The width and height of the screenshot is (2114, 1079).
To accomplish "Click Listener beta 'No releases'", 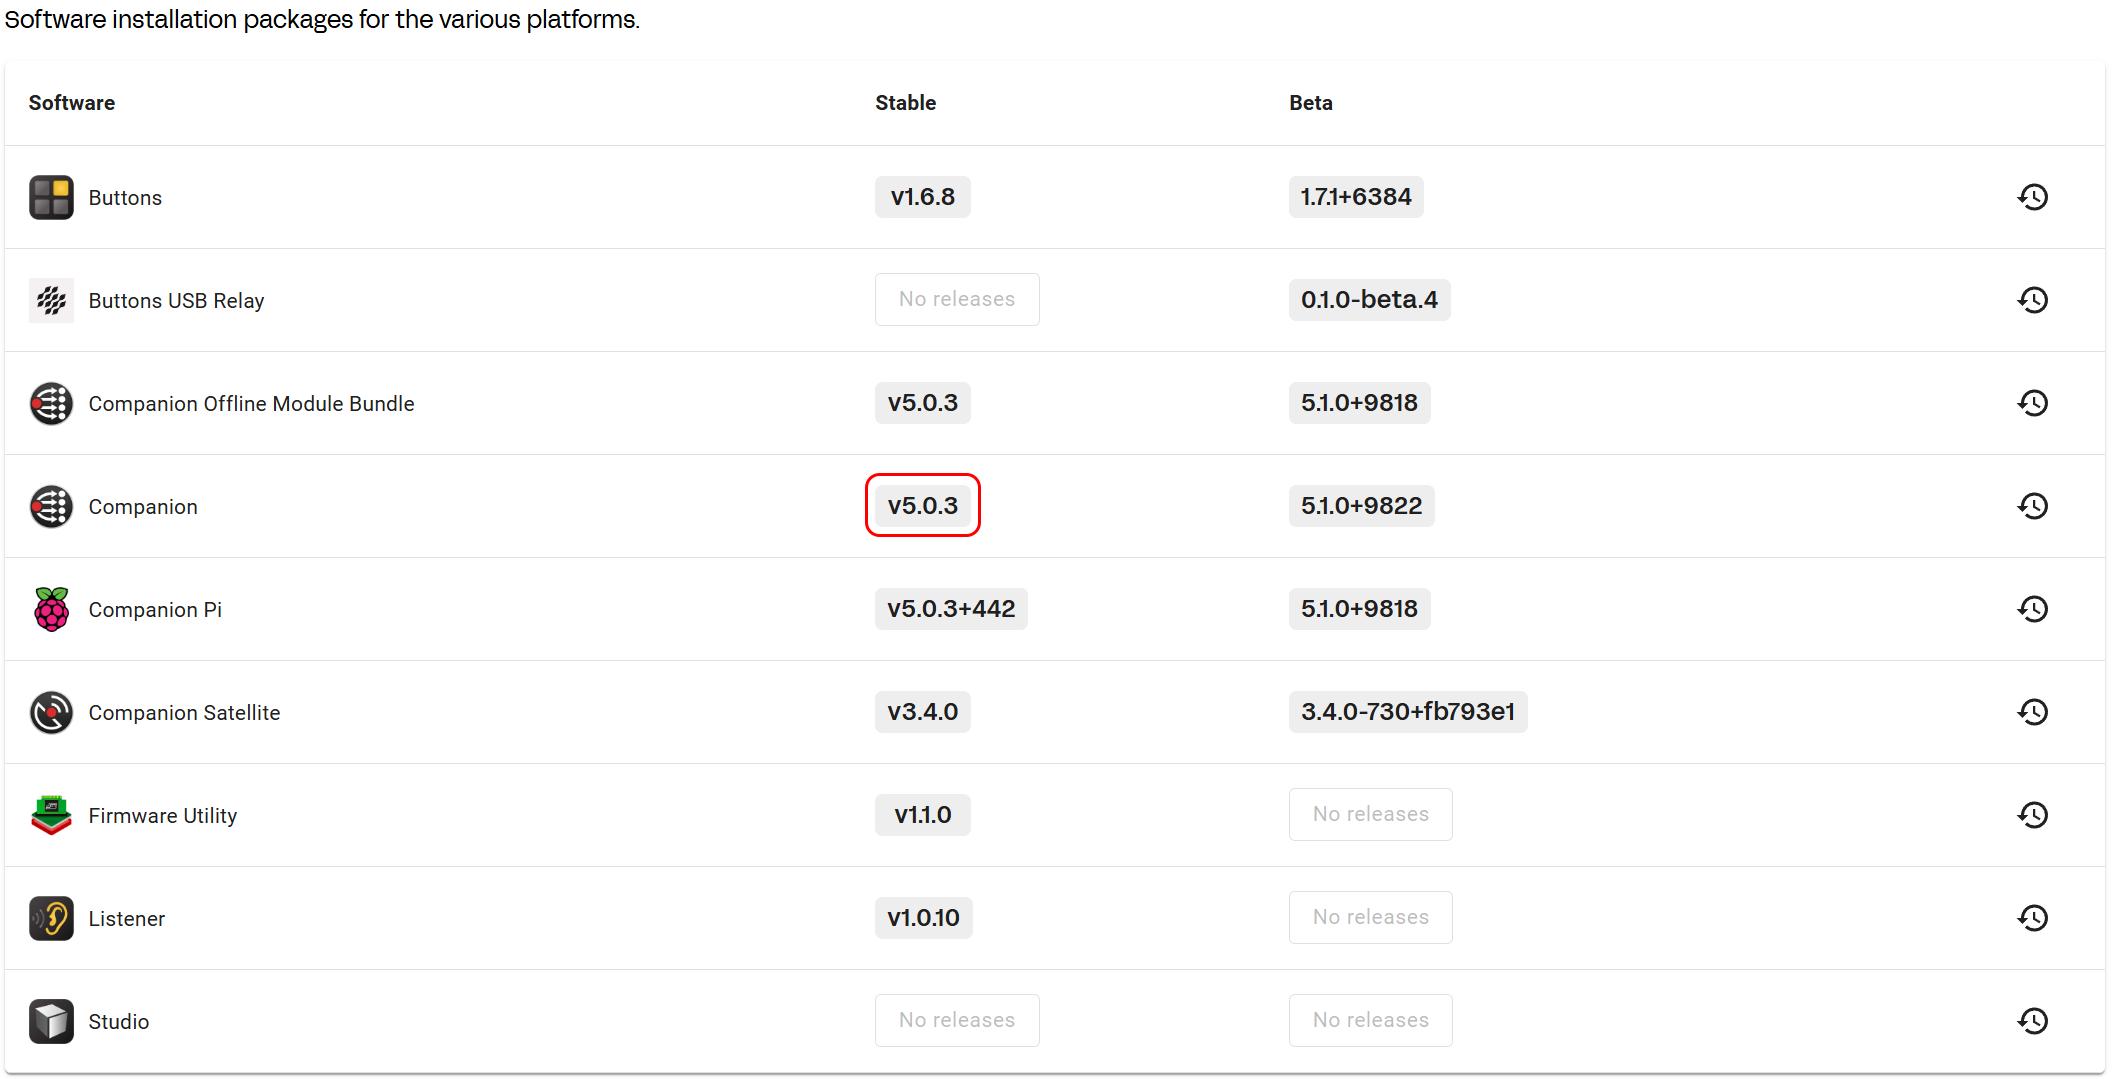I will tap(1371, 918).
